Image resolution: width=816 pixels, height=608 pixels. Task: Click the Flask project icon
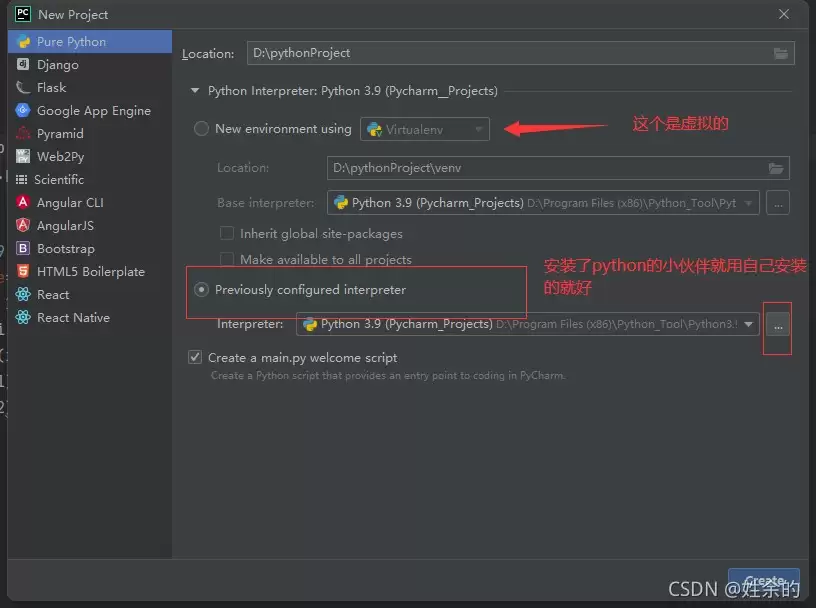(23, 87)
